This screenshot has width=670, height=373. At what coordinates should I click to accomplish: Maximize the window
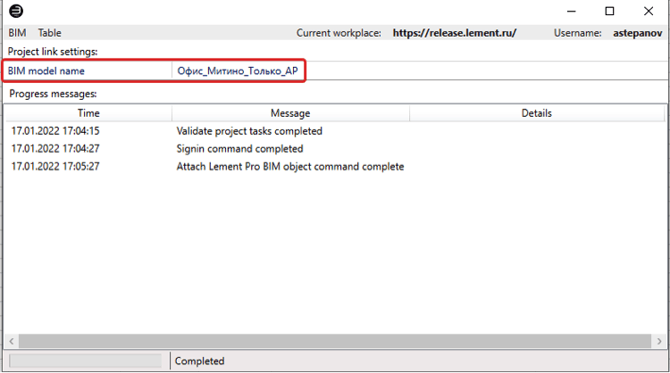point(610,12)
